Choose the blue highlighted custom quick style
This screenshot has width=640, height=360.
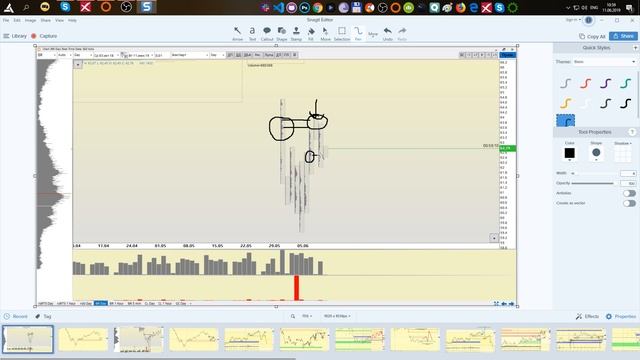pos(565,120)
